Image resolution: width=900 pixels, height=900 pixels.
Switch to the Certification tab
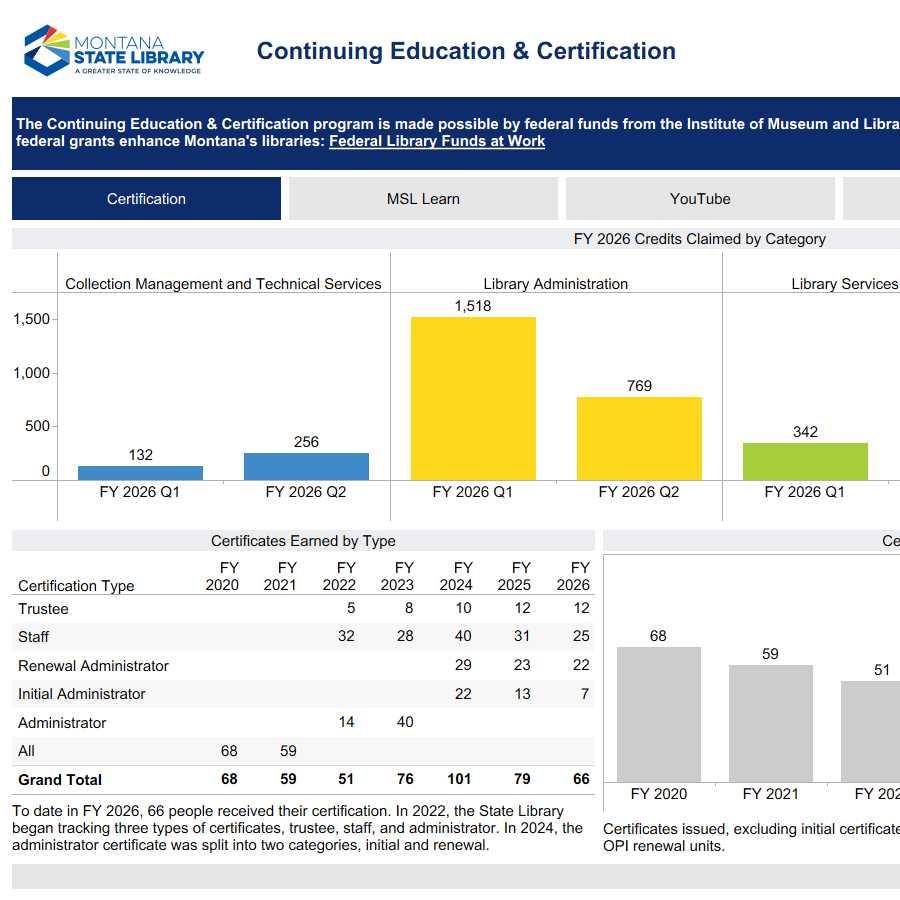(x=146, y=199)
